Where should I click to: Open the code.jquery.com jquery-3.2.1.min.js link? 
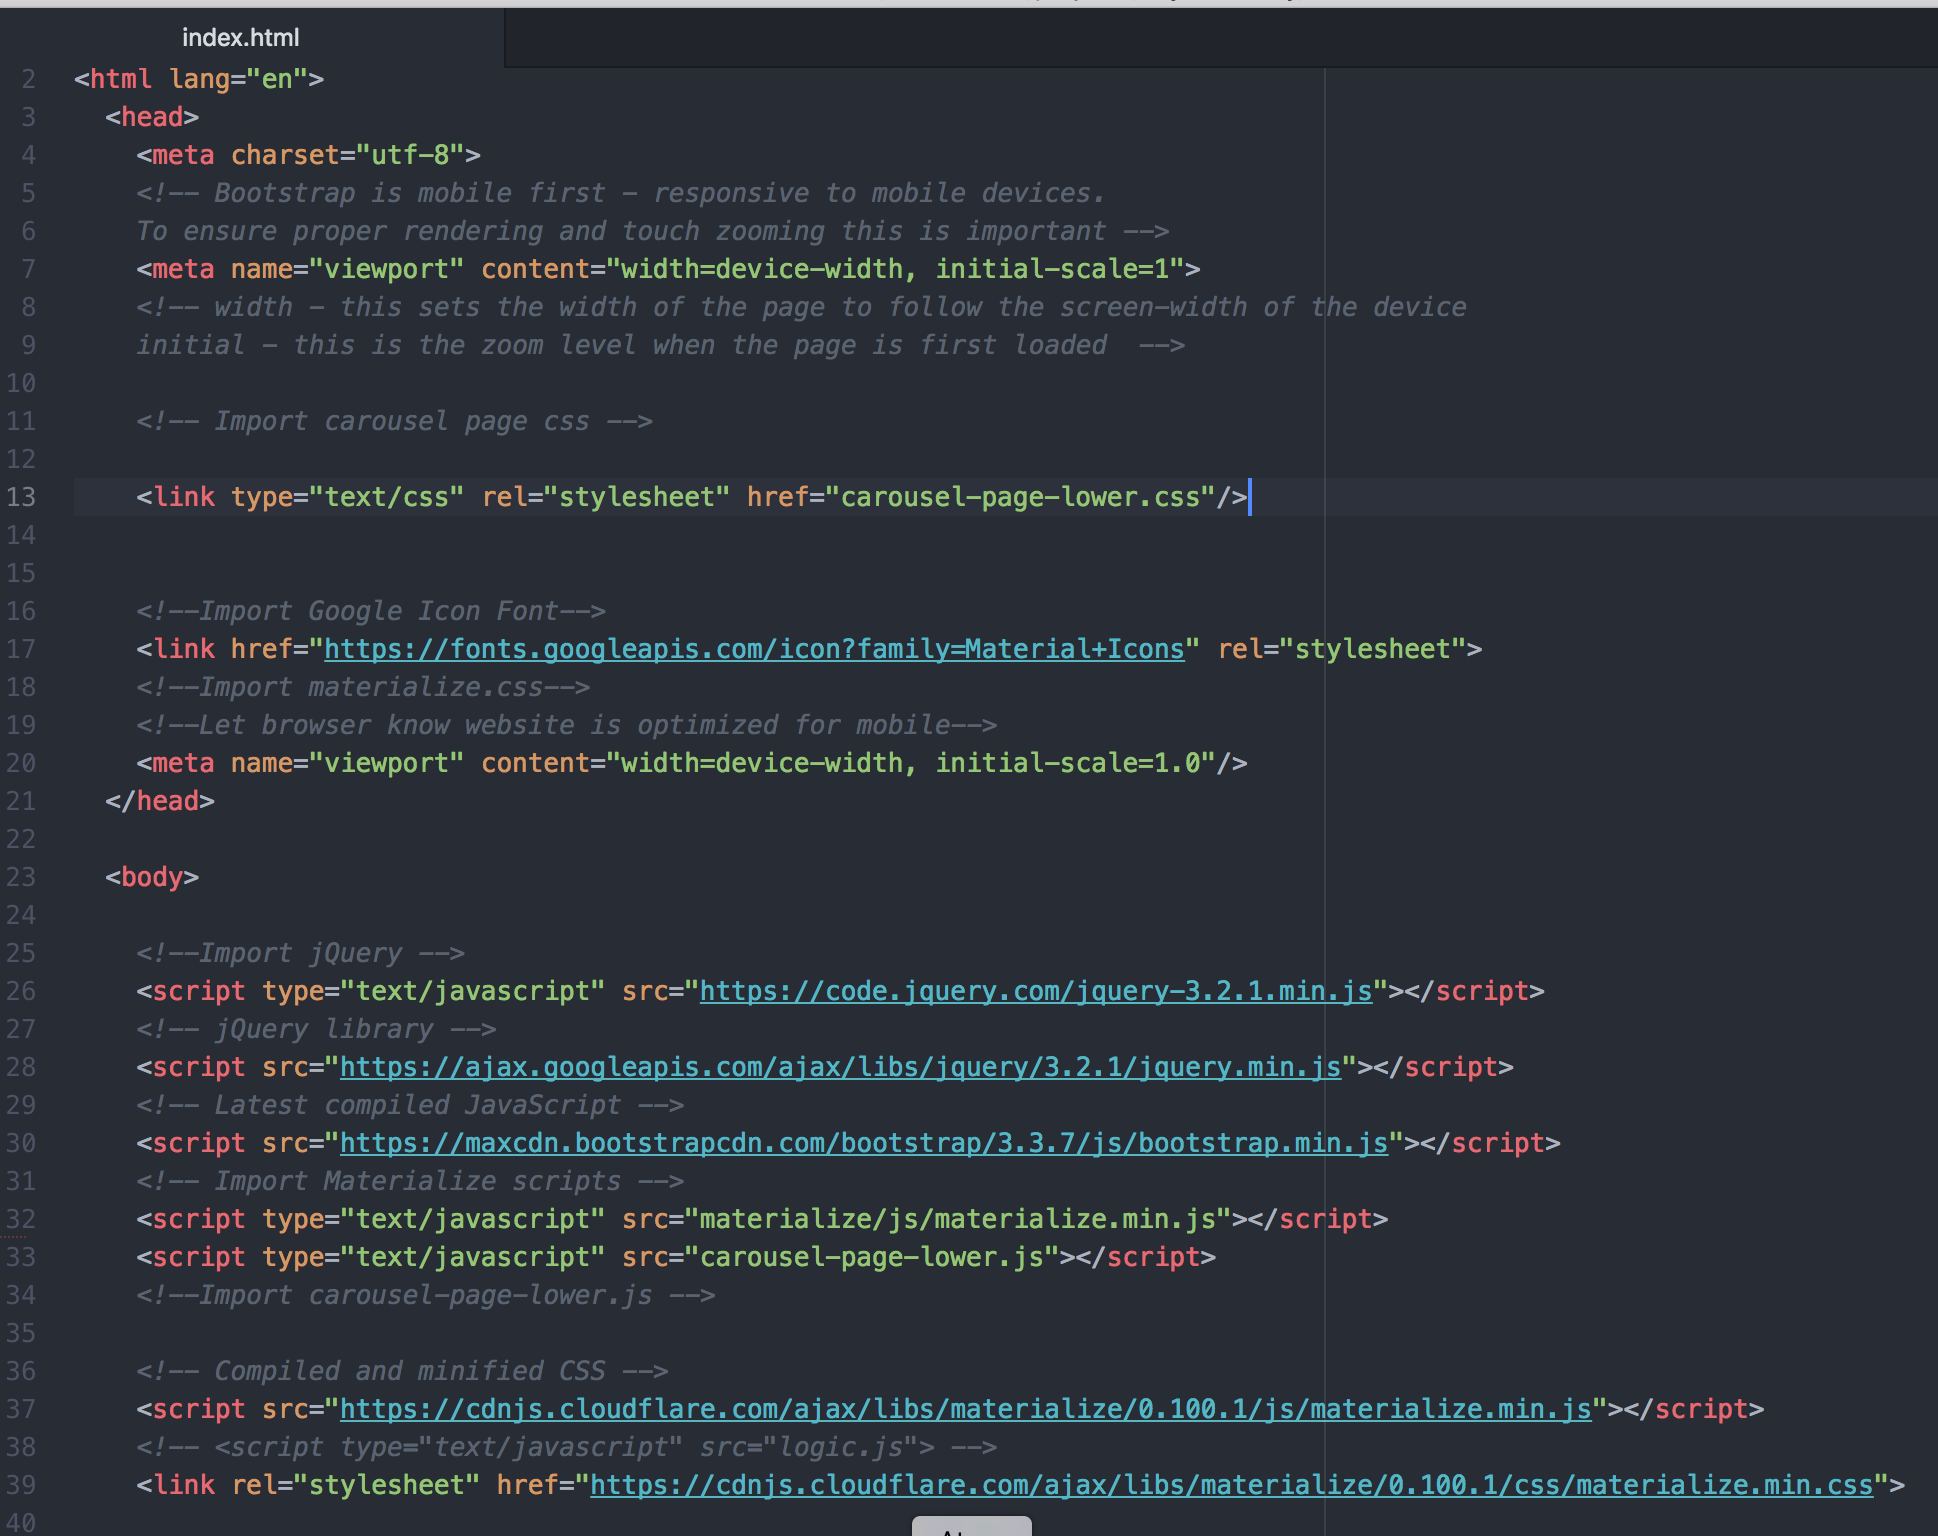click(x=1035, y=992)
